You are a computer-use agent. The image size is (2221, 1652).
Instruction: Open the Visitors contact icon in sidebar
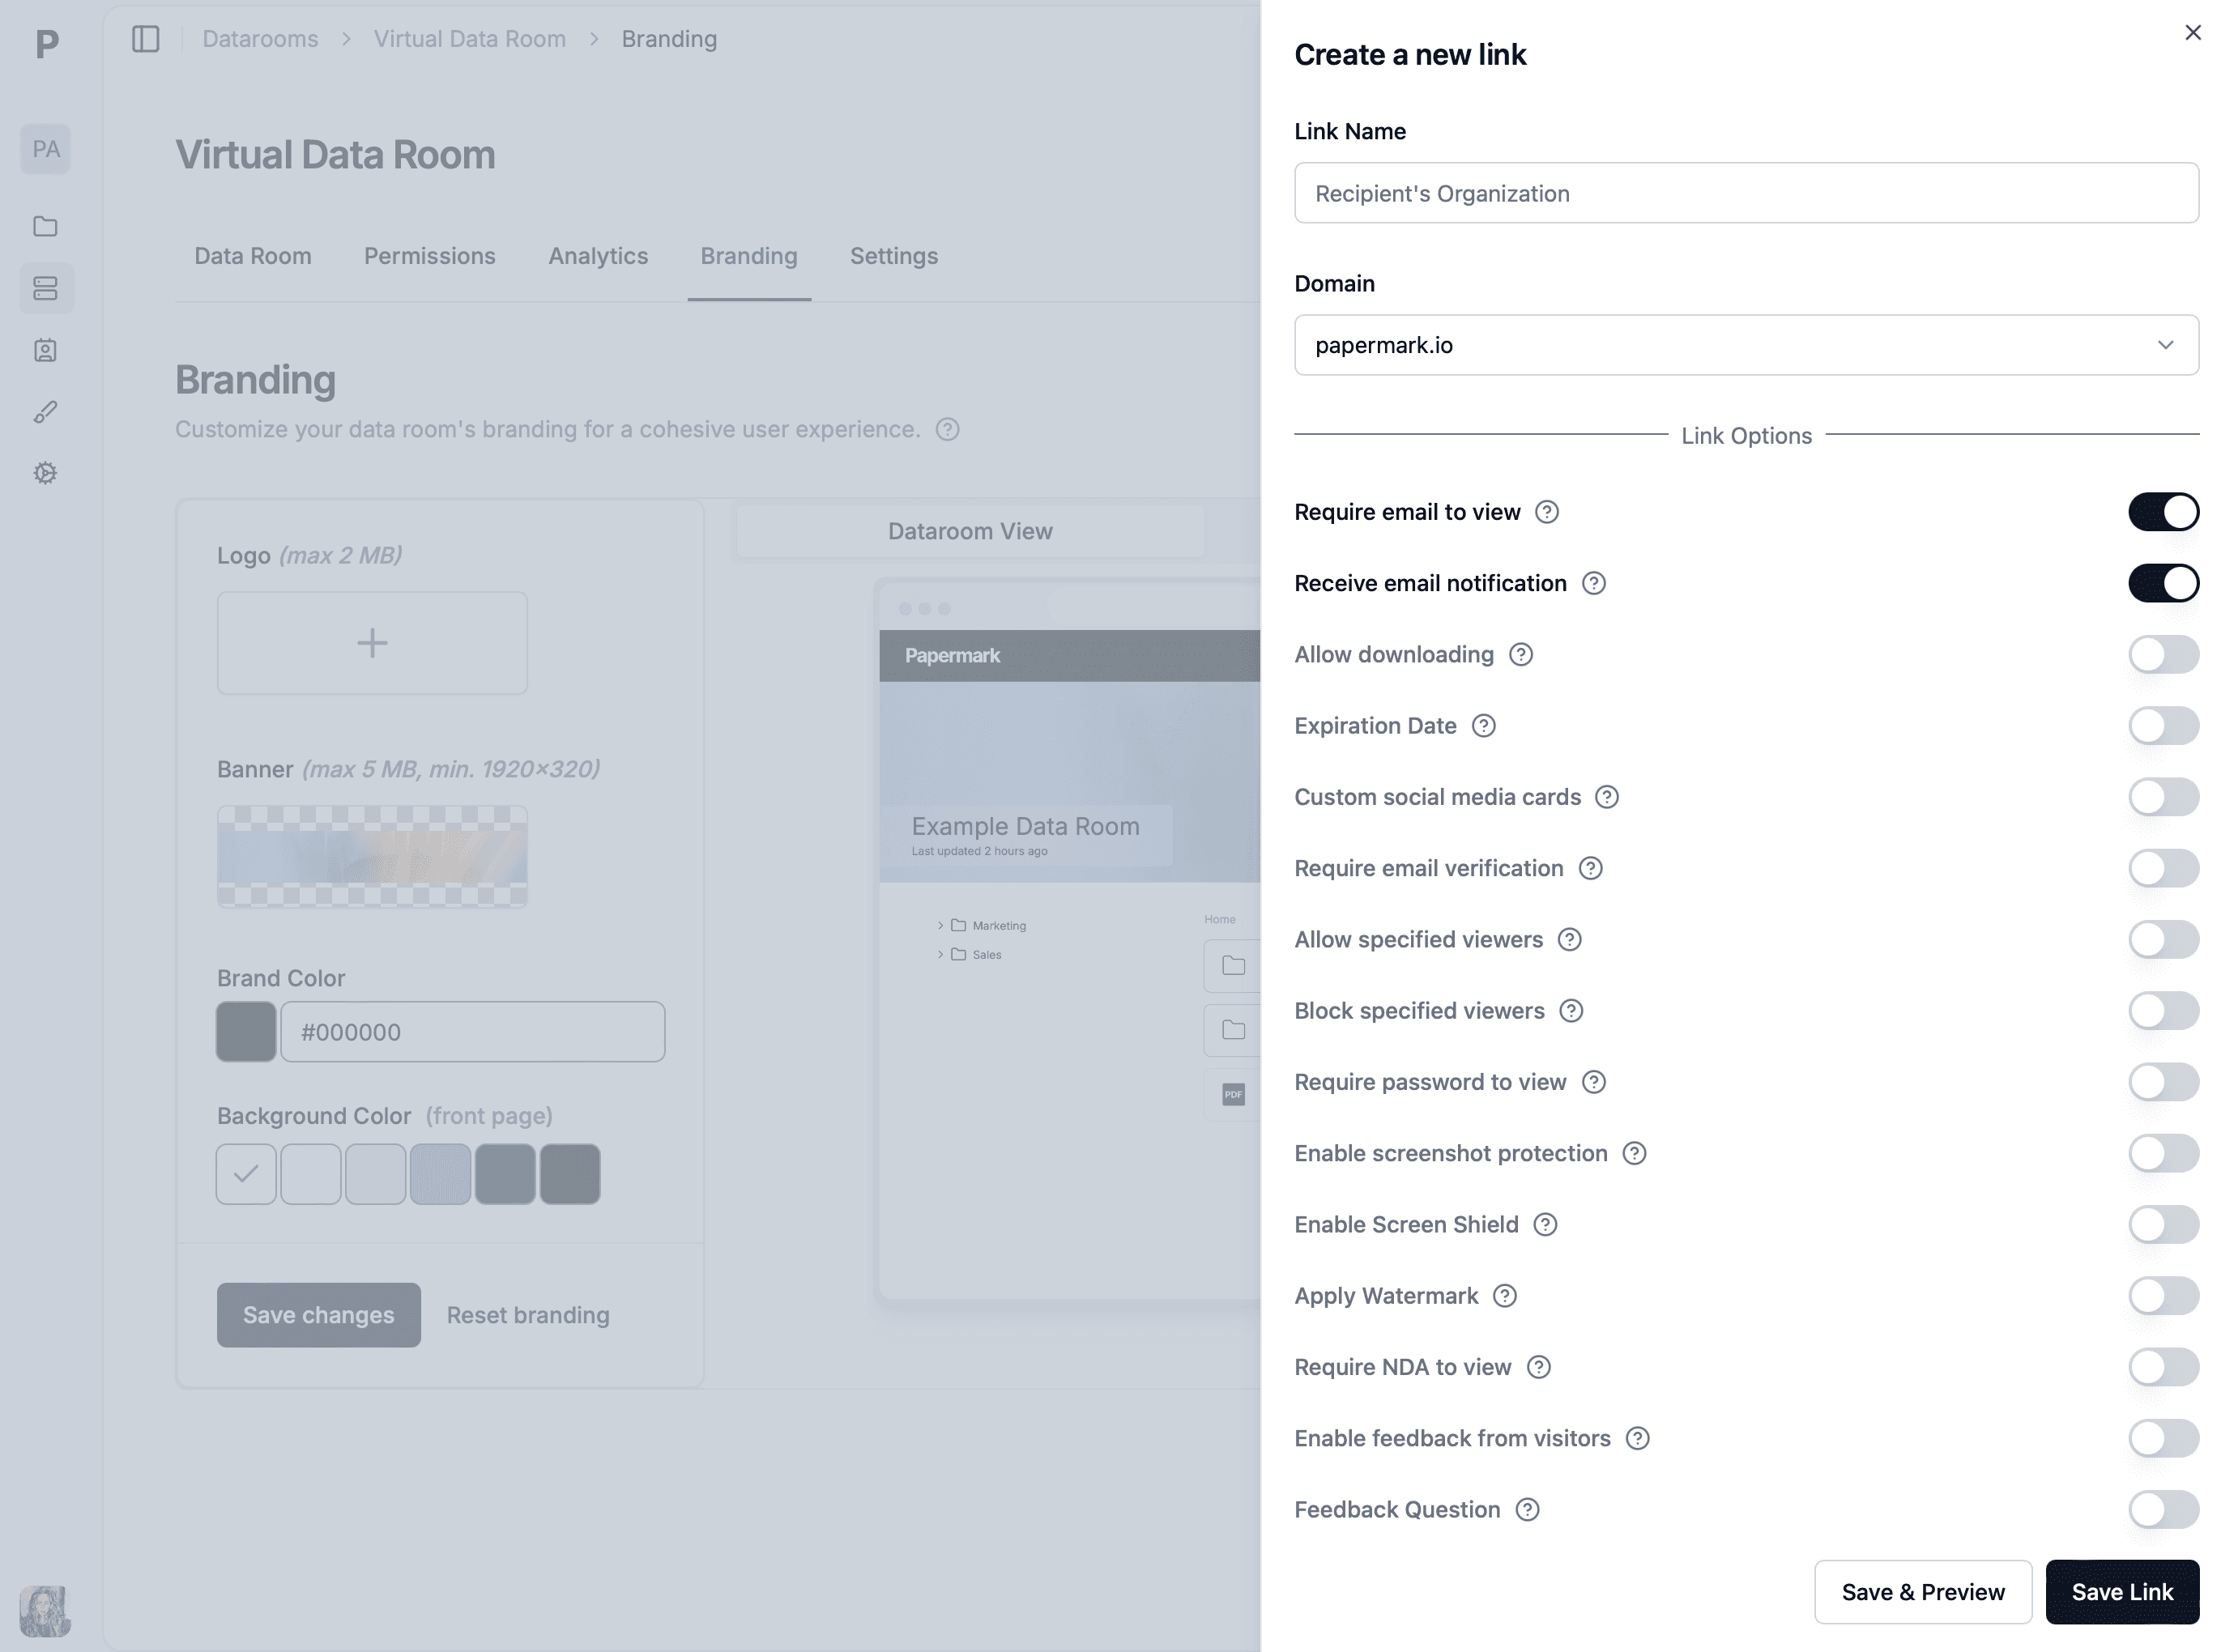(46, 350)
